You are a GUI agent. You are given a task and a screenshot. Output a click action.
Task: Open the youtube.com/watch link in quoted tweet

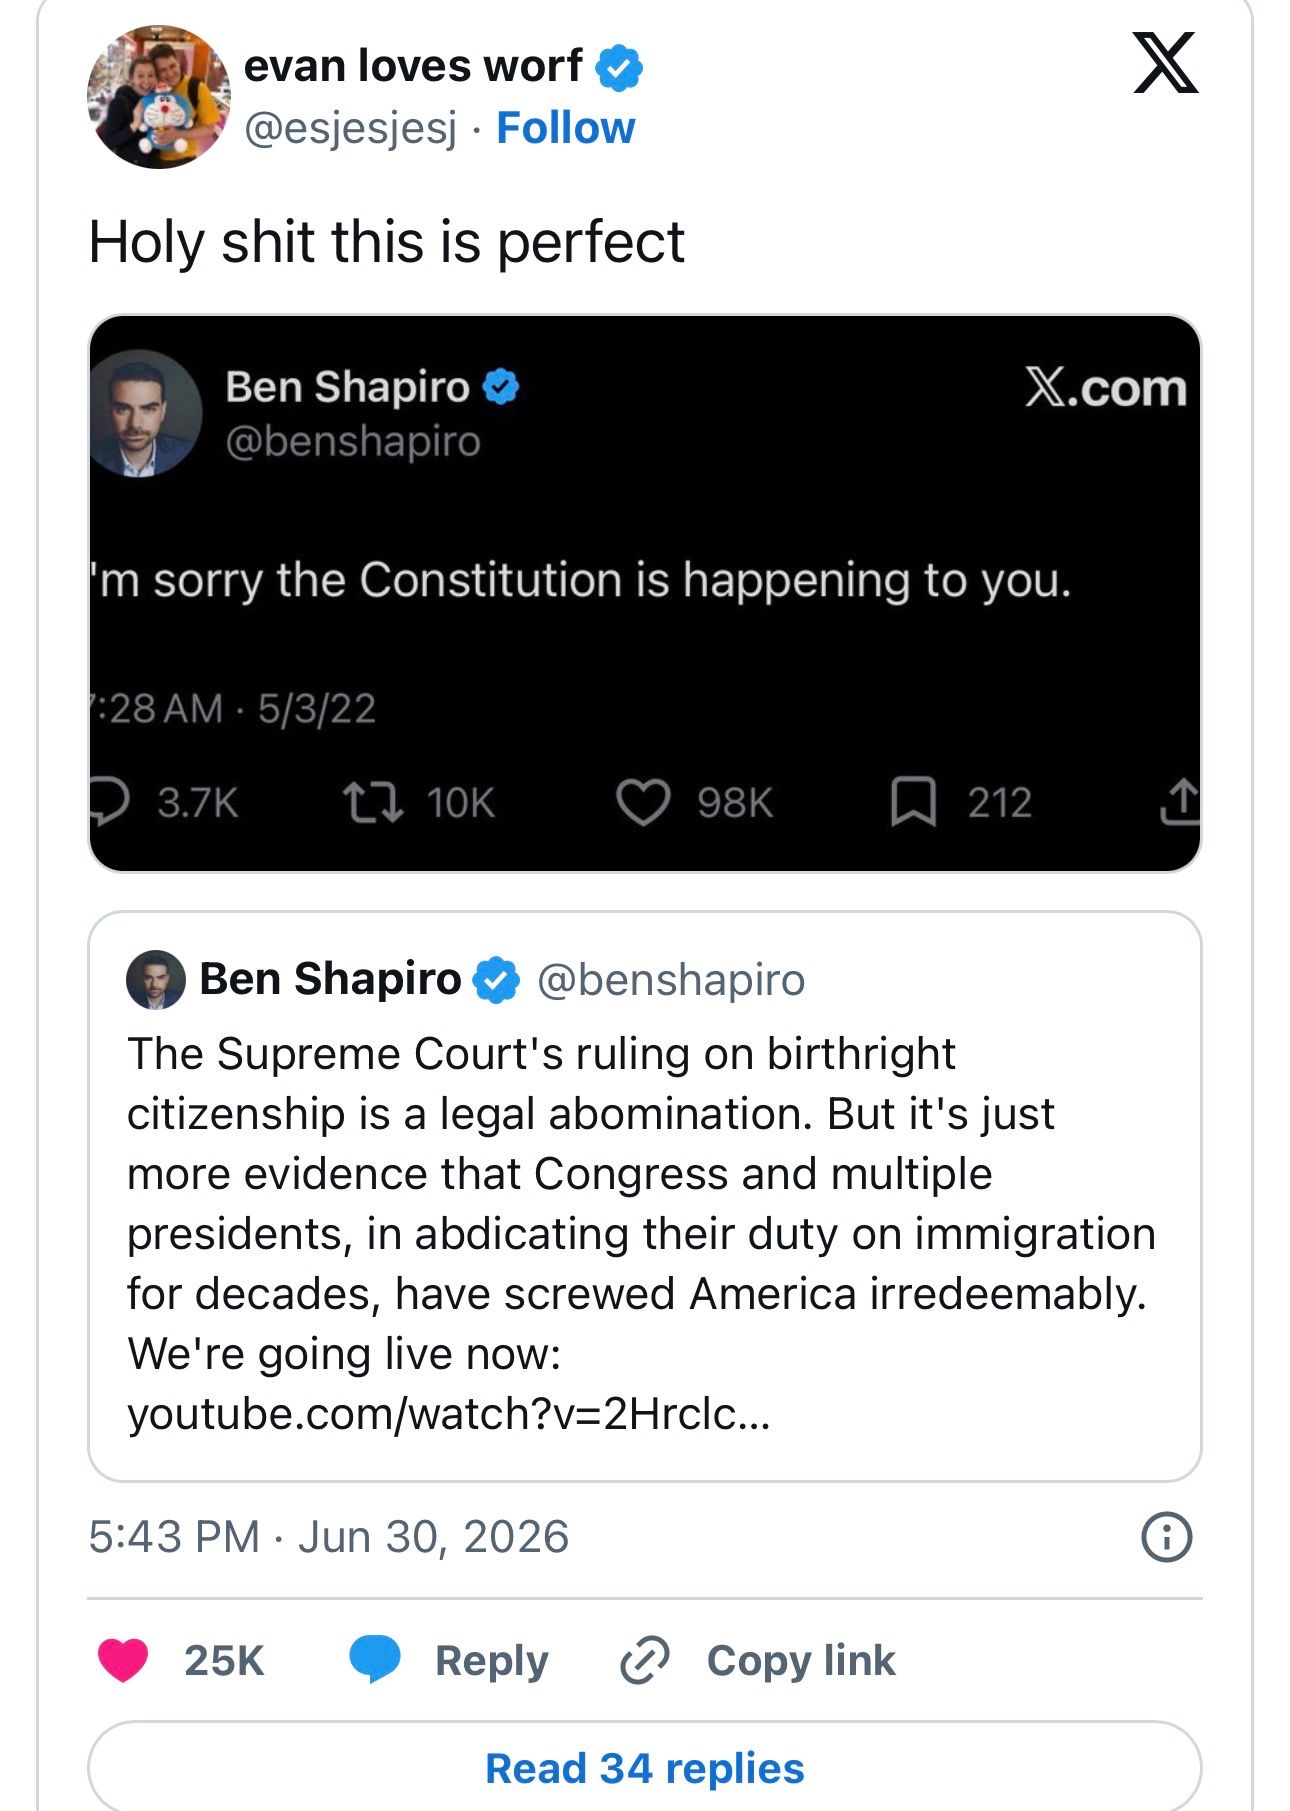449,1413
